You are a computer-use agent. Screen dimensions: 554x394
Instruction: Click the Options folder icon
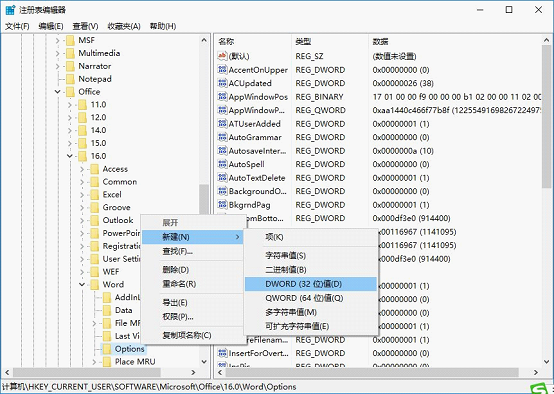pos(107,349)
